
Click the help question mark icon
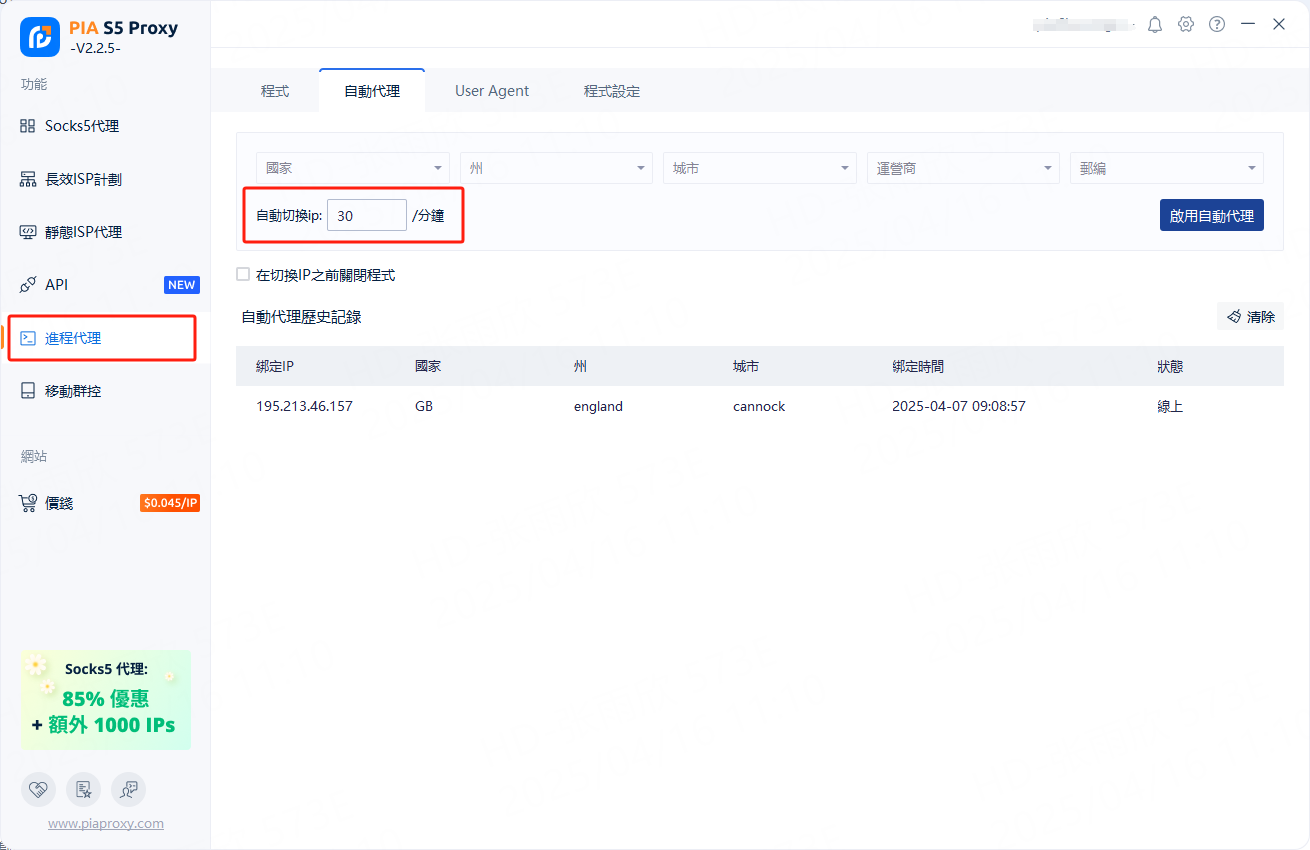[1217, 24]
